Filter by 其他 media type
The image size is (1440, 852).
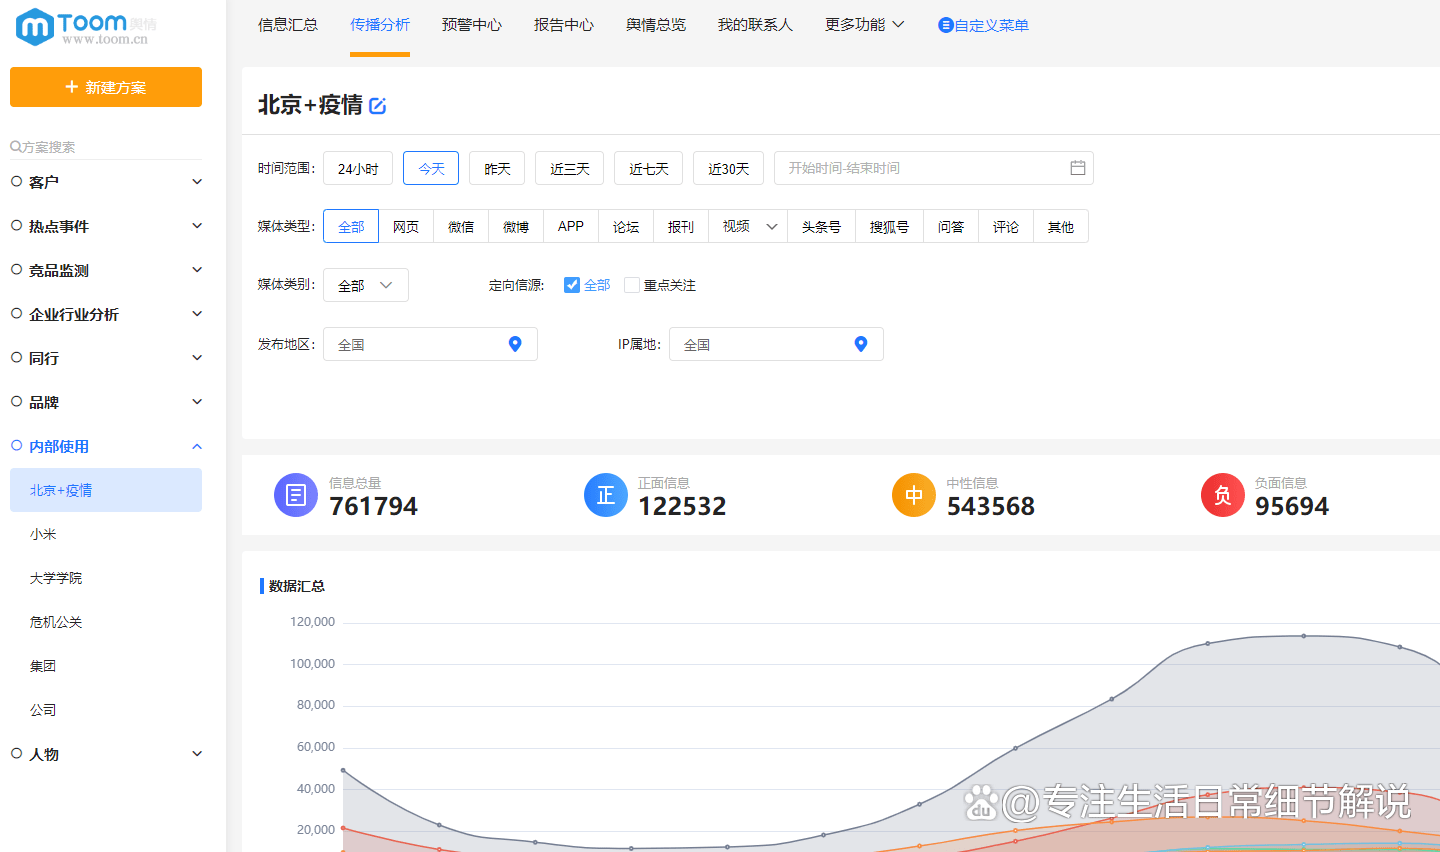(1061, 227)
